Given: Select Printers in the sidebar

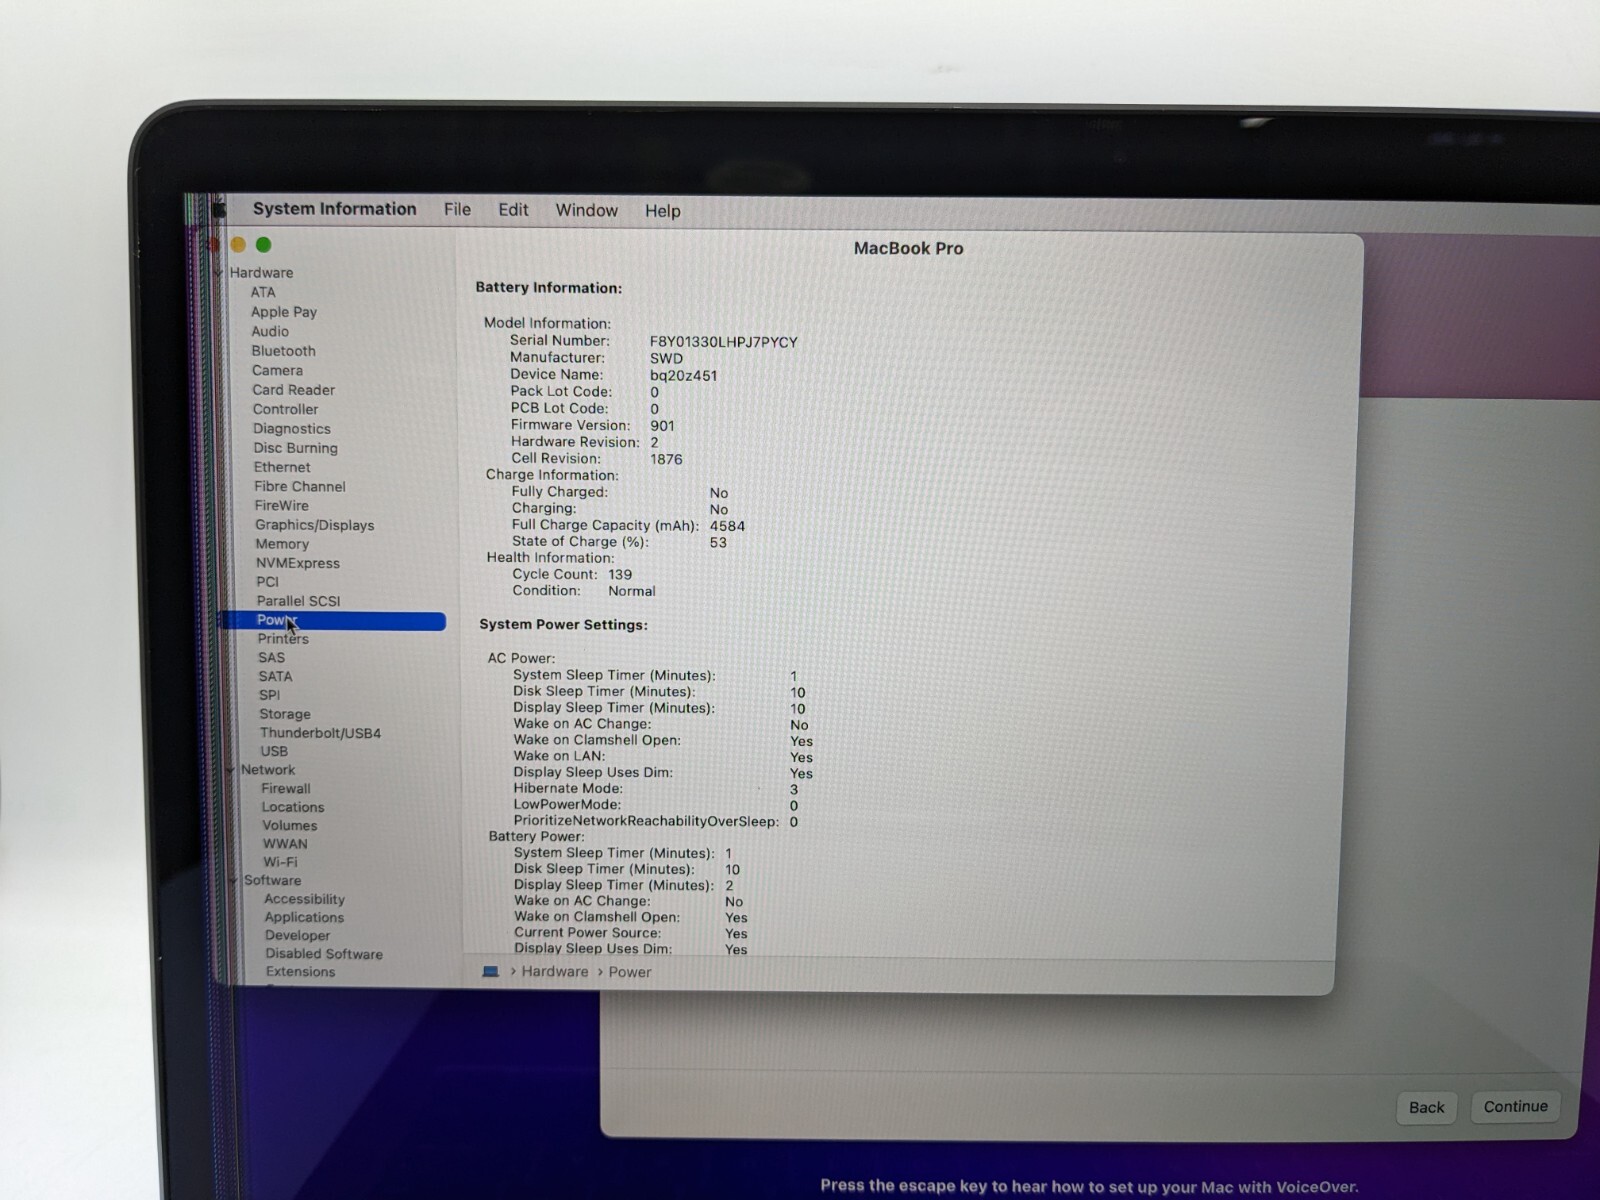Looking at the screenshot, I should pos(283,639).
